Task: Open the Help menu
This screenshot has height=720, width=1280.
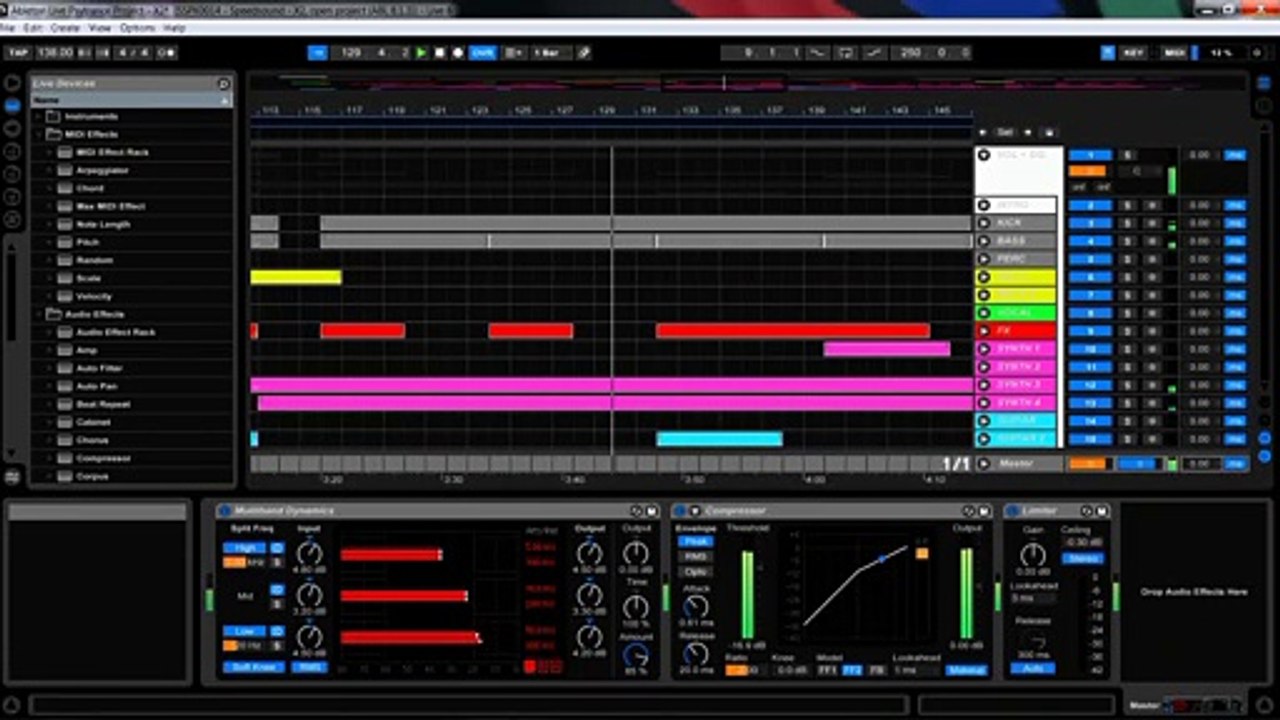Action: pos(174,28)
